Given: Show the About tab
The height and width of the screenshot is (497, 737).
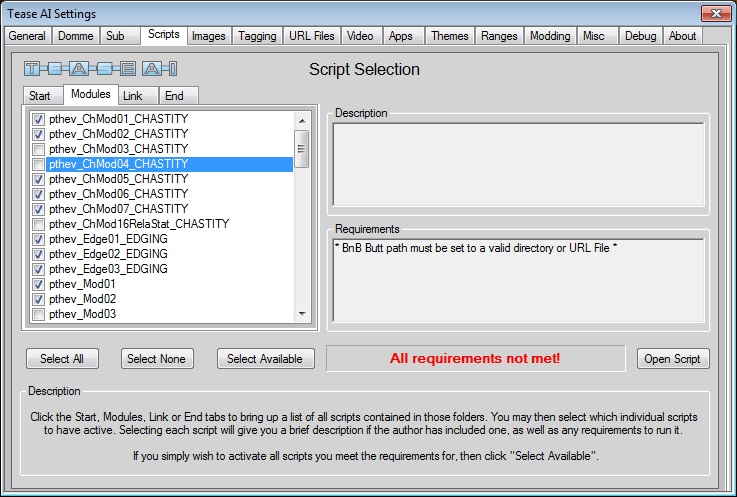Looking at the screenshot, I should pyautogui.click(x=682, y=36).
